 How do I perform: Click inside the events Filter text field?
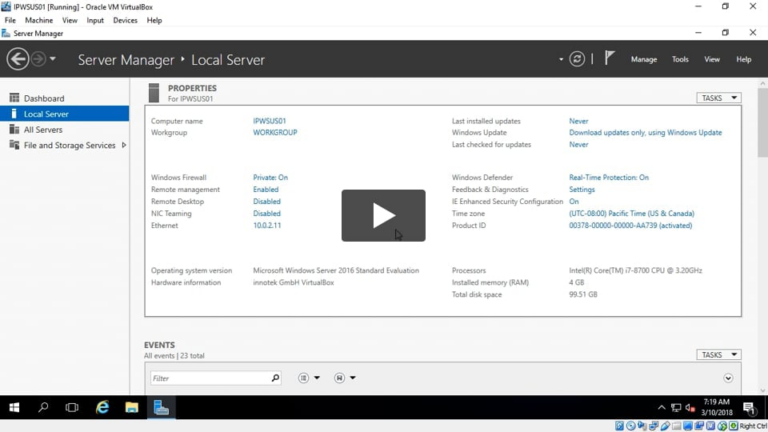pyautogui.click(x=210, y=378)
